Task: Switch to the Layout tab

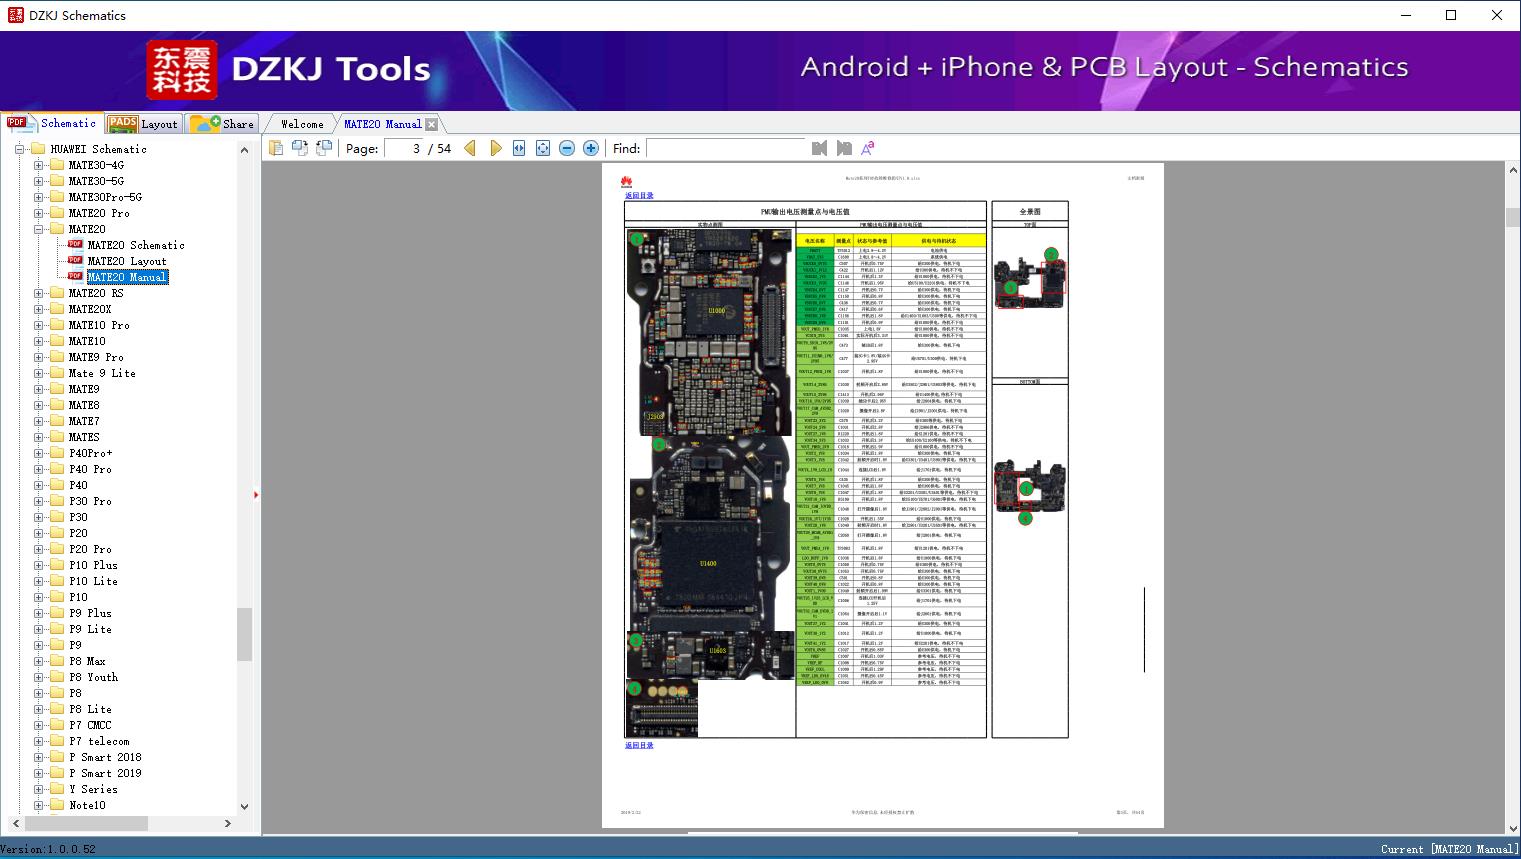Action: 143,124
